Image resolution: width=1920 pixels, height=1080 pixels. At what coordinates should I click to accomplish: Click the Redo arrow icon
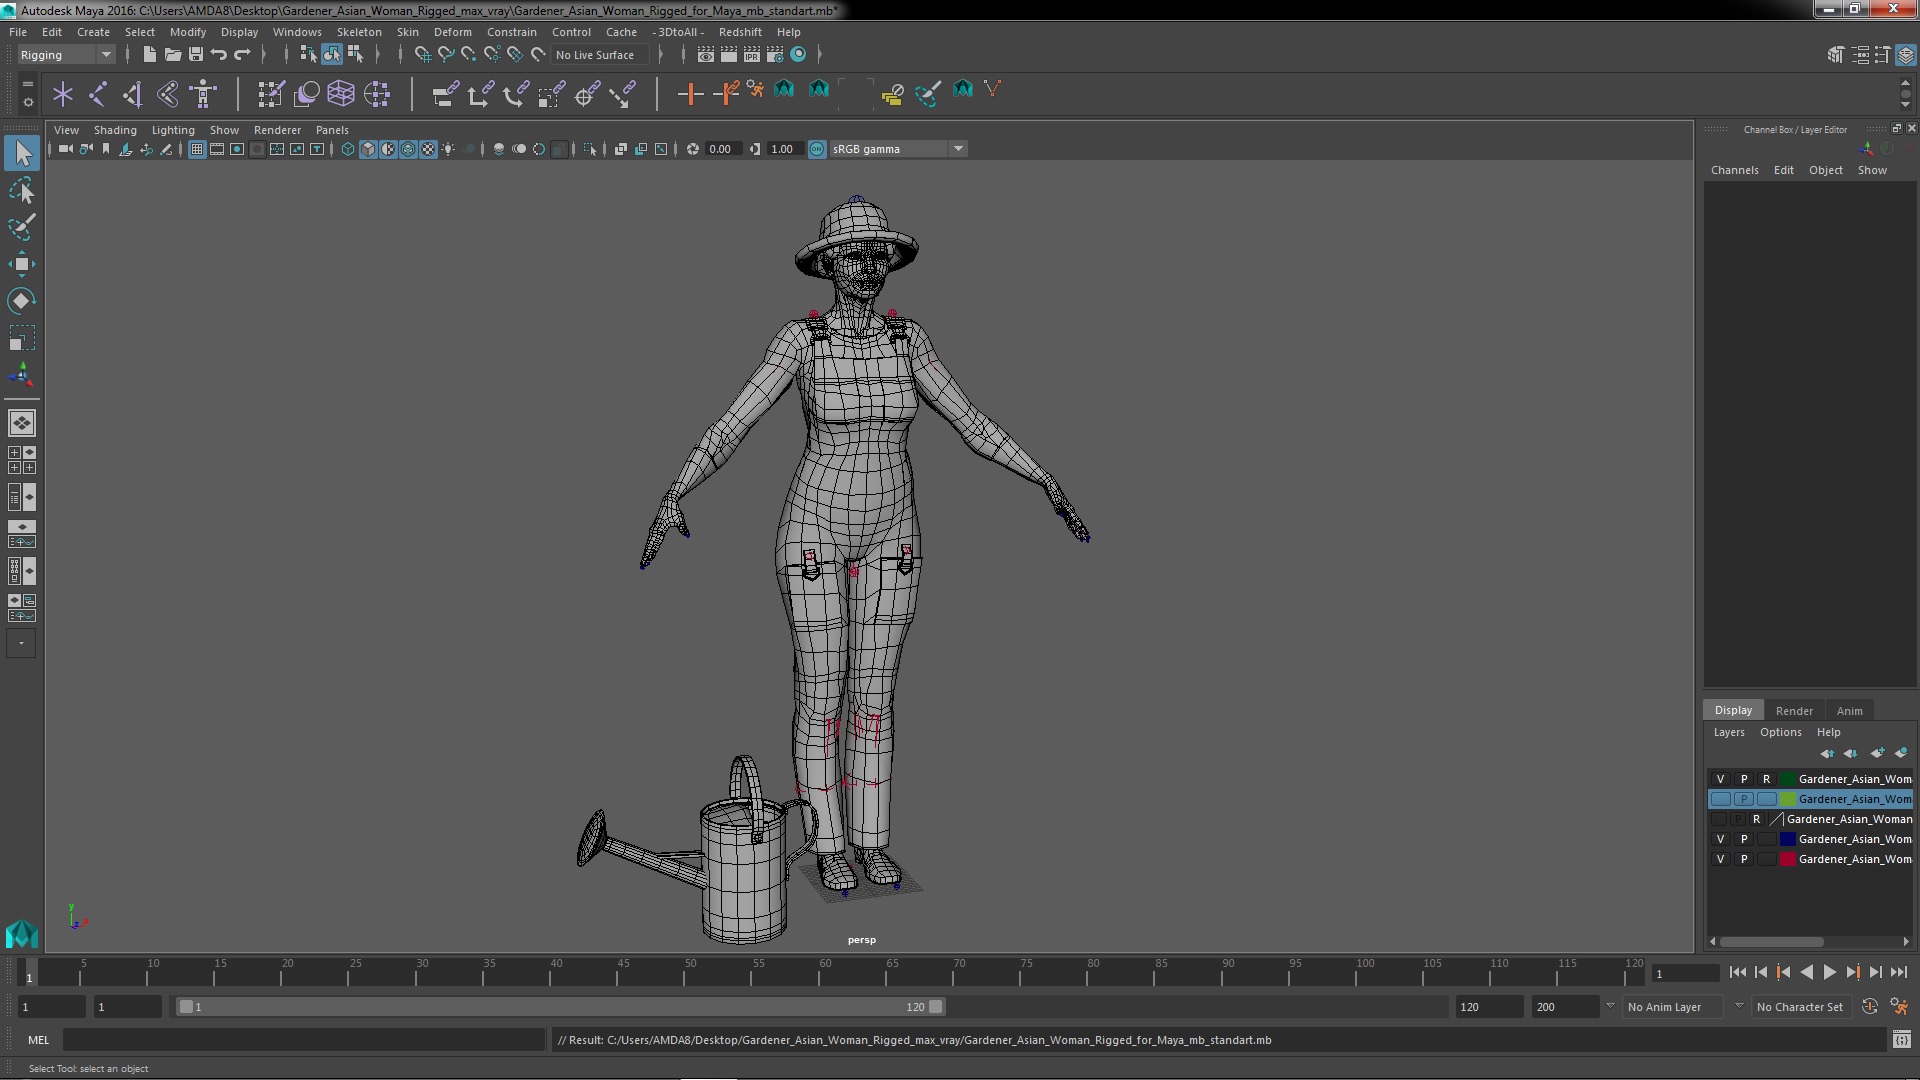coord(242,54)
